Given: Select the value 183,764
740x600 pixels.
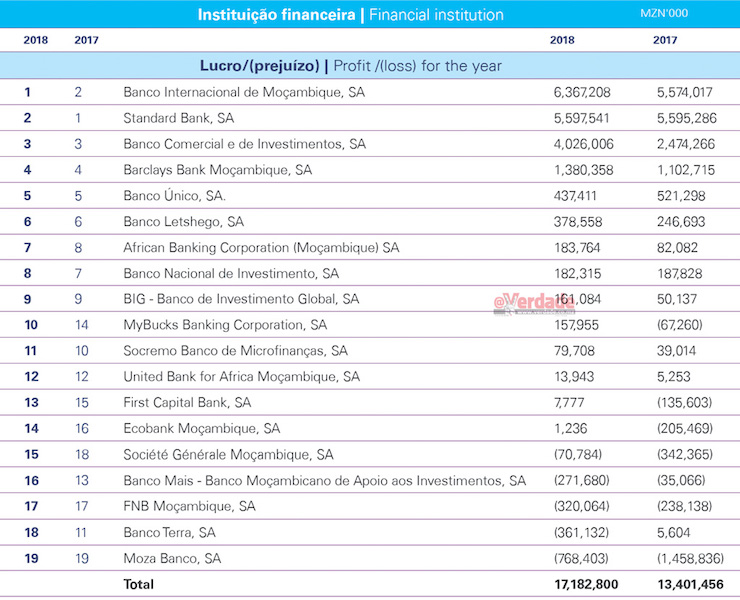Looking at the screenshot, I should [577, 247].
